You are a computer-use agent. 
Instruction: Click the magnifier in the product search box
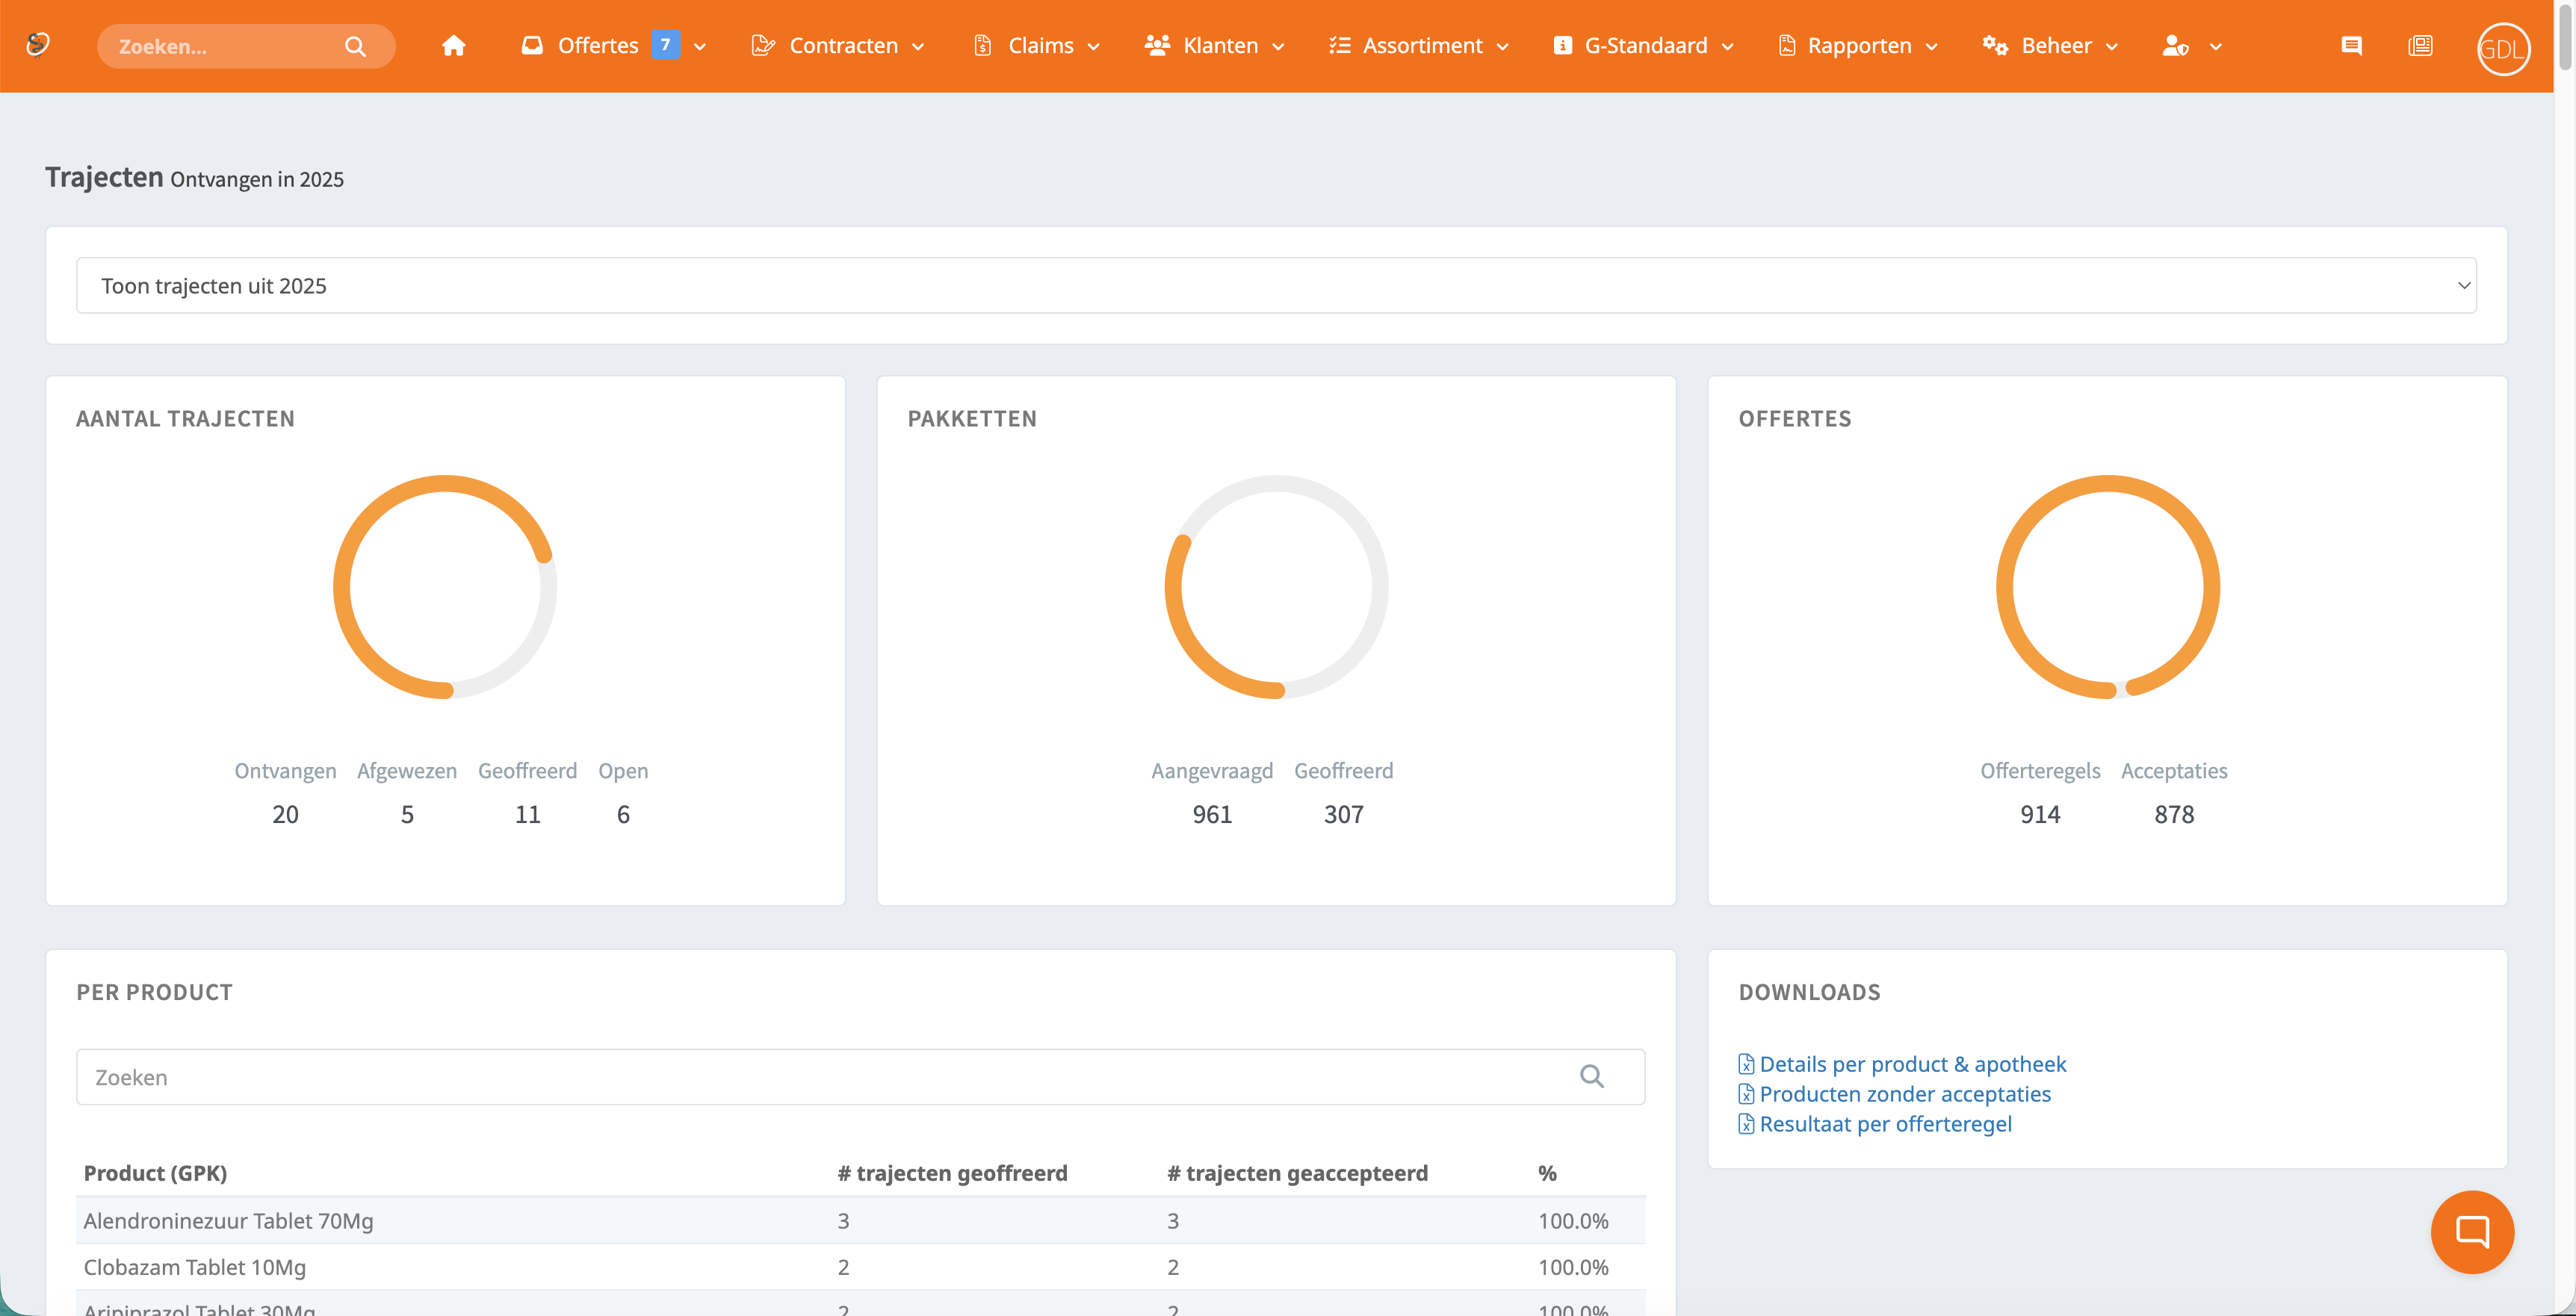1592,1076
